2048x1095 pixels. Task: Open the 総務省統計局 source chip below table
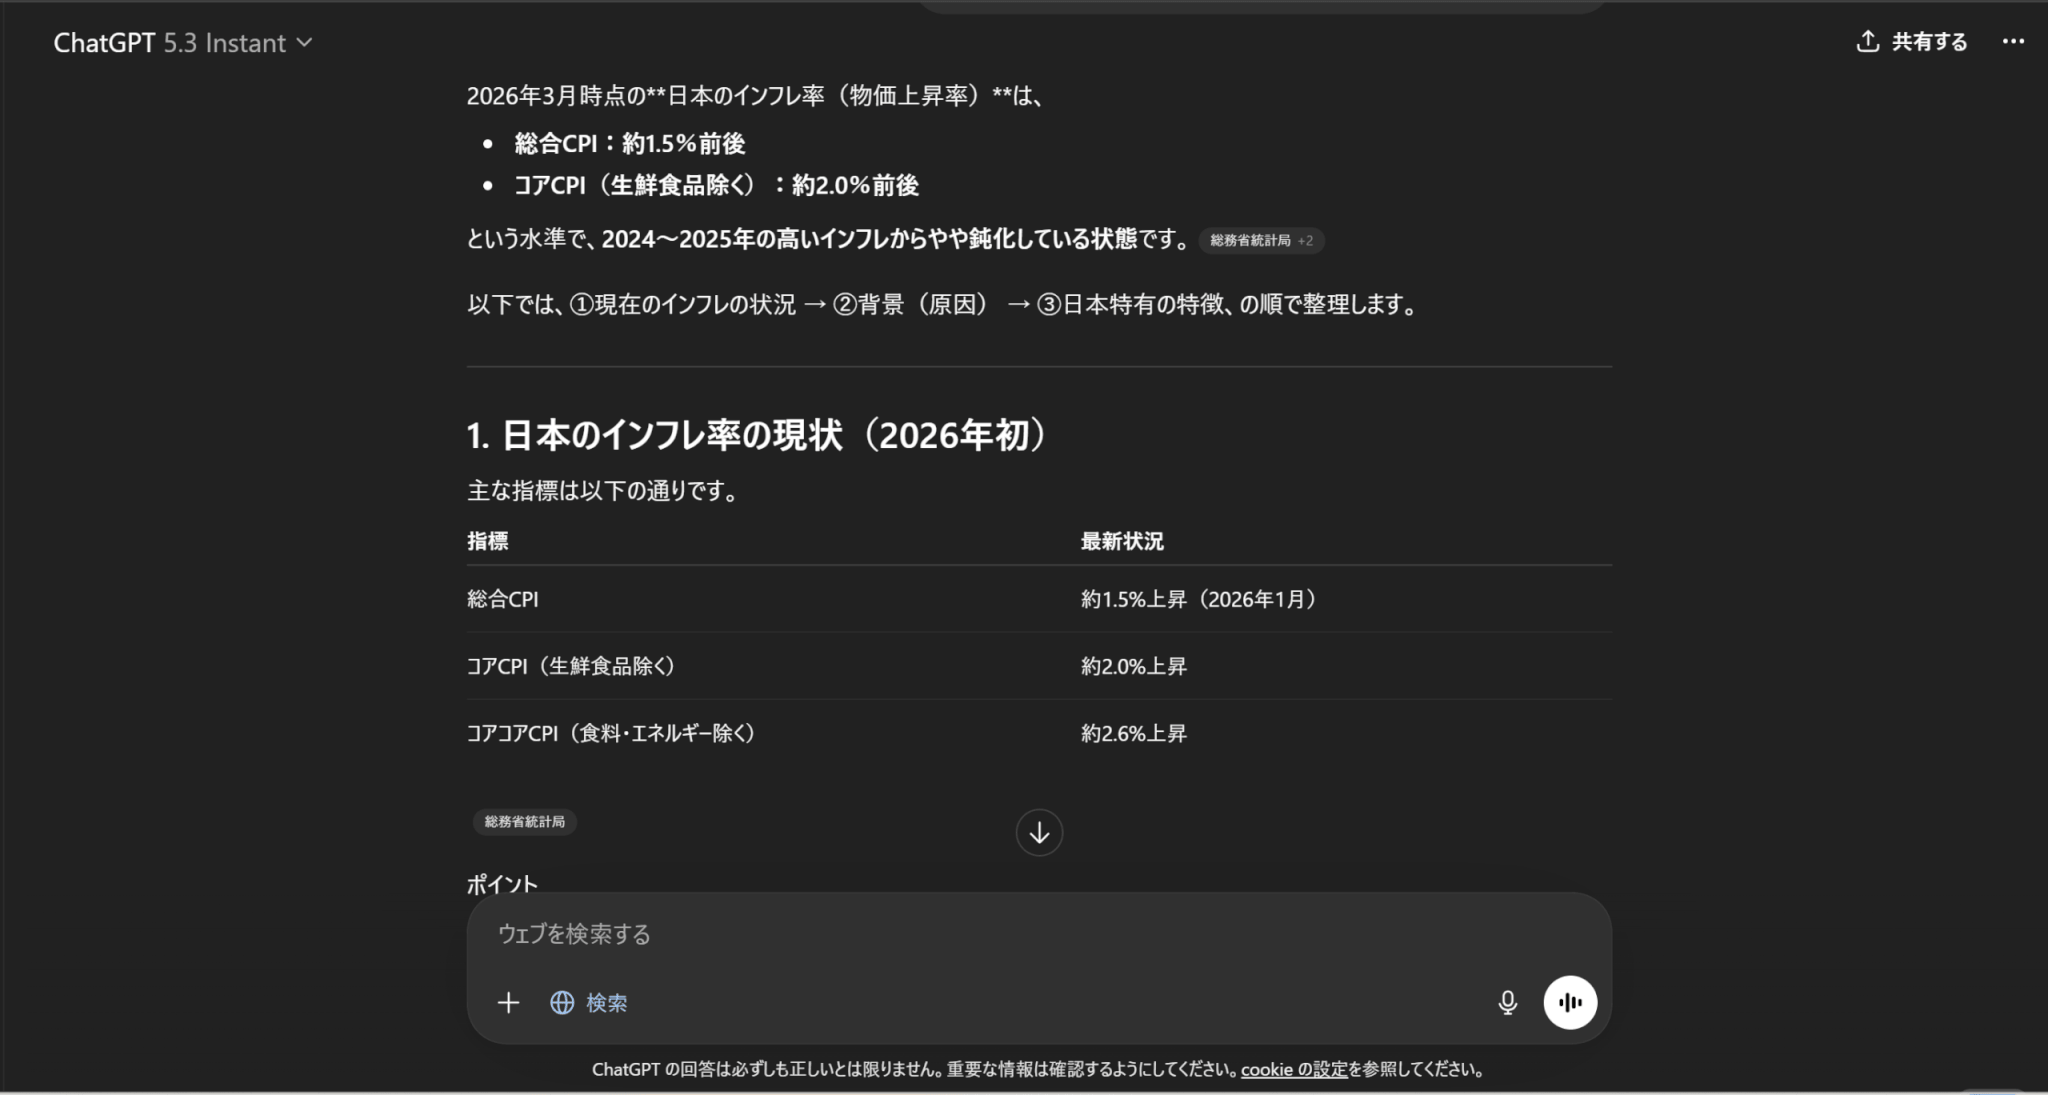pos(525,822)
